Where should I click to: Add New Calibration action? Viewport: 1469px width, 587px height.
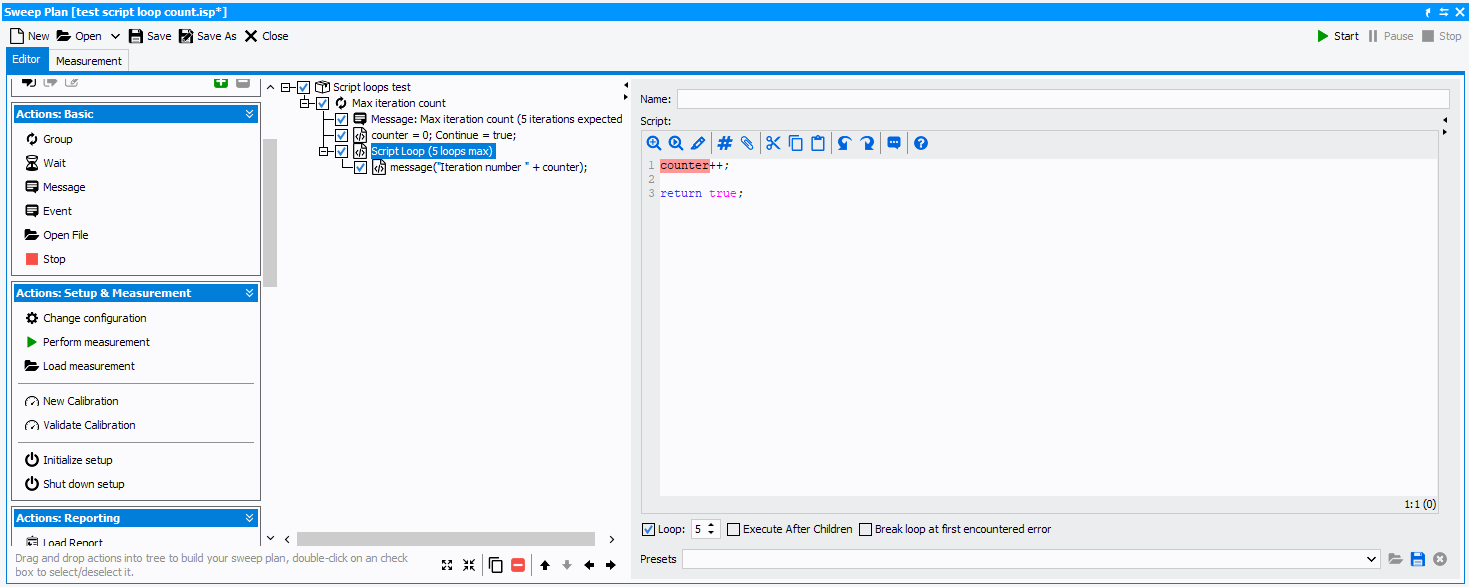pos(71,401)
